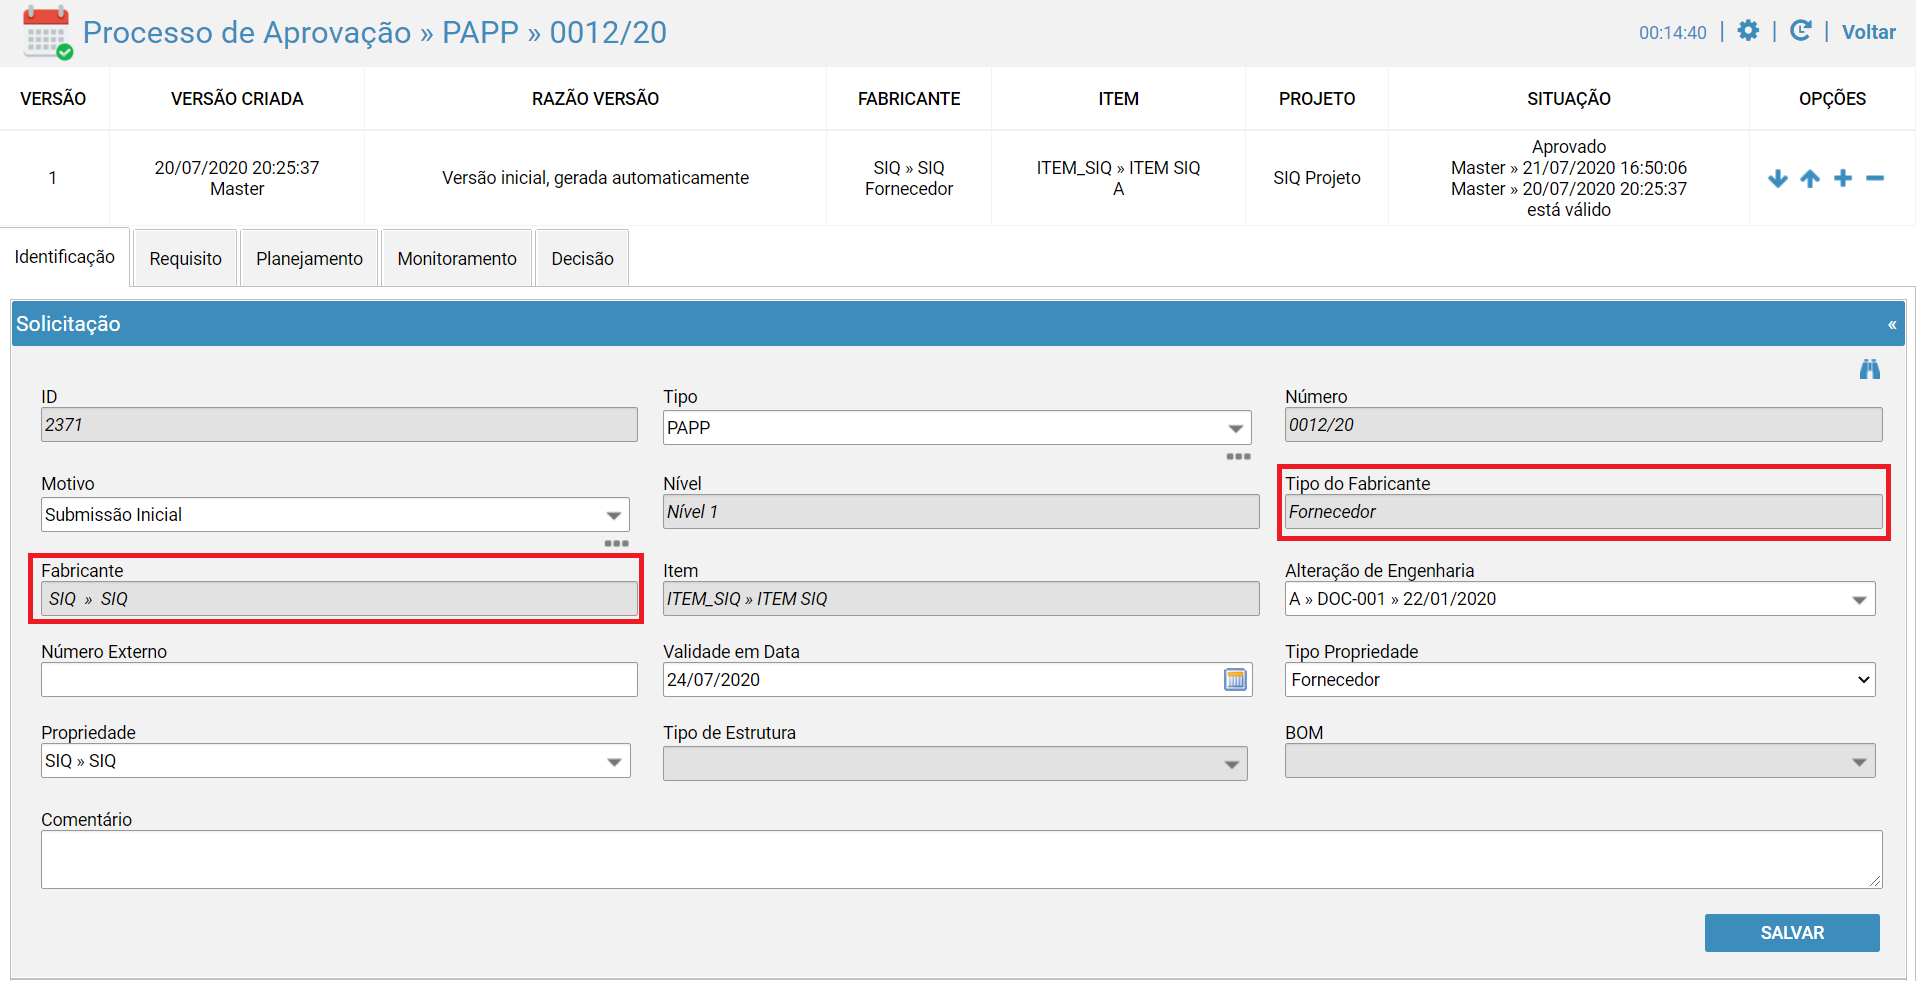This screenshot has width=1920, height=981.
Task: Click the ellipsis below Tipo dropdown
Action: (x=1238, y=456)
